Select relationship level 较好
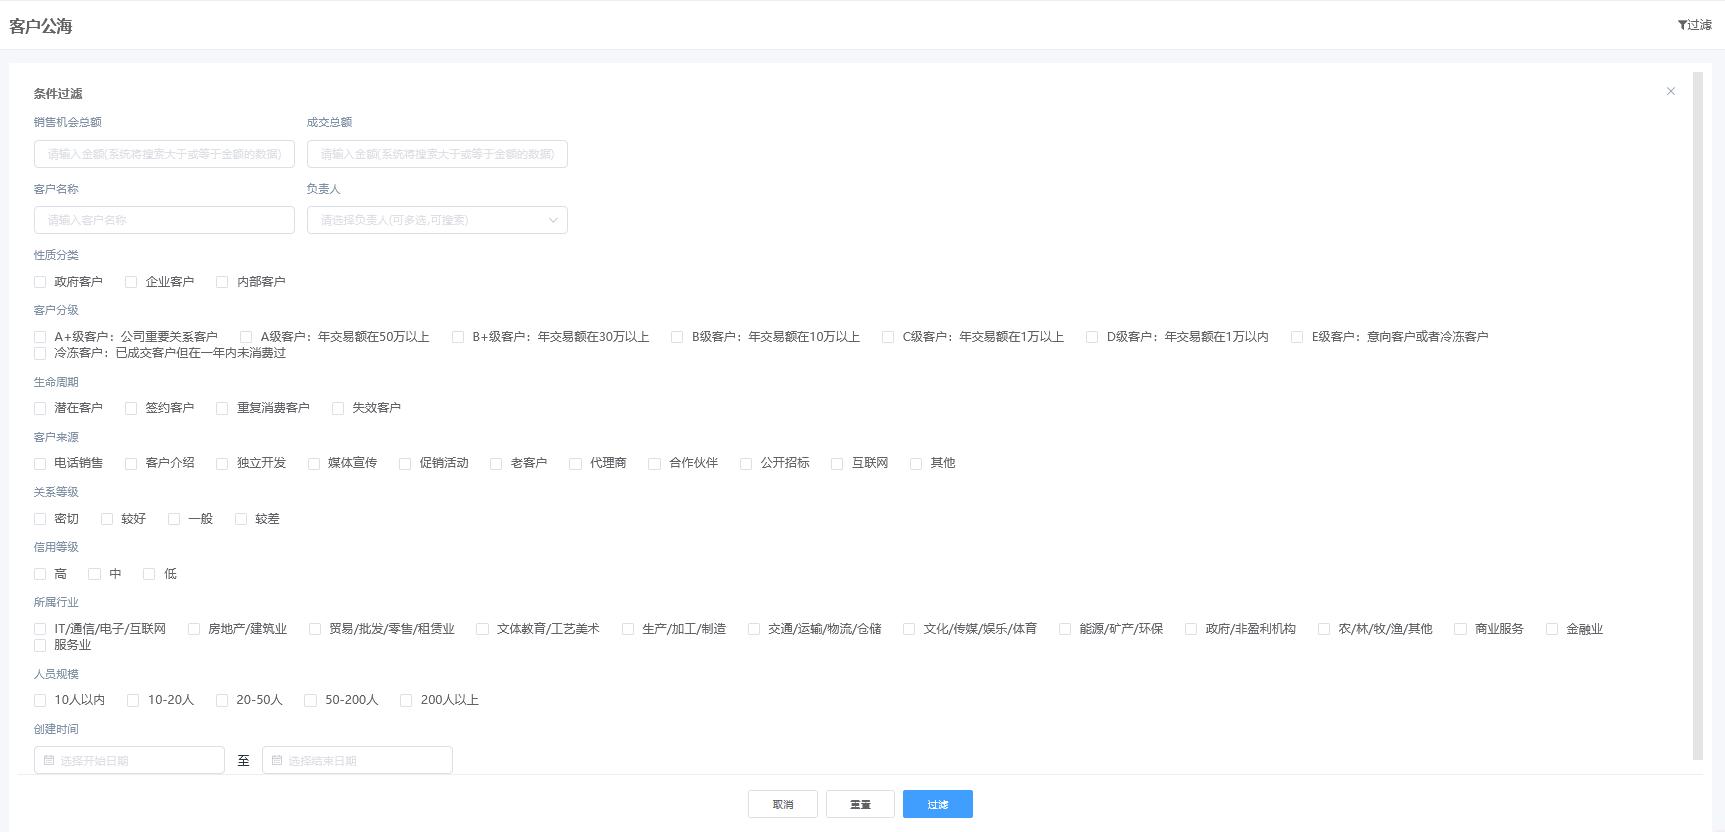Image resolution: width=1725 pixels, height=832 pixels. [107, 519]
